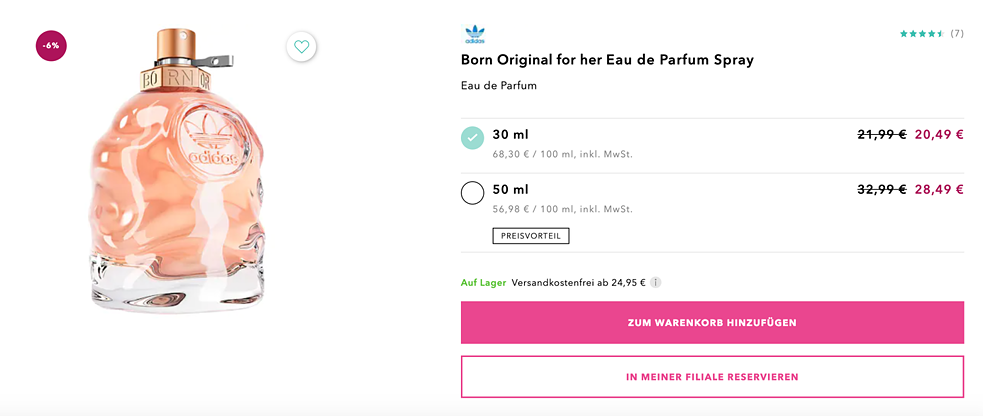Viewport: 983px width, 416px height.
Task: Add product to wishlist with heart icon
Action: coord(301,47)
